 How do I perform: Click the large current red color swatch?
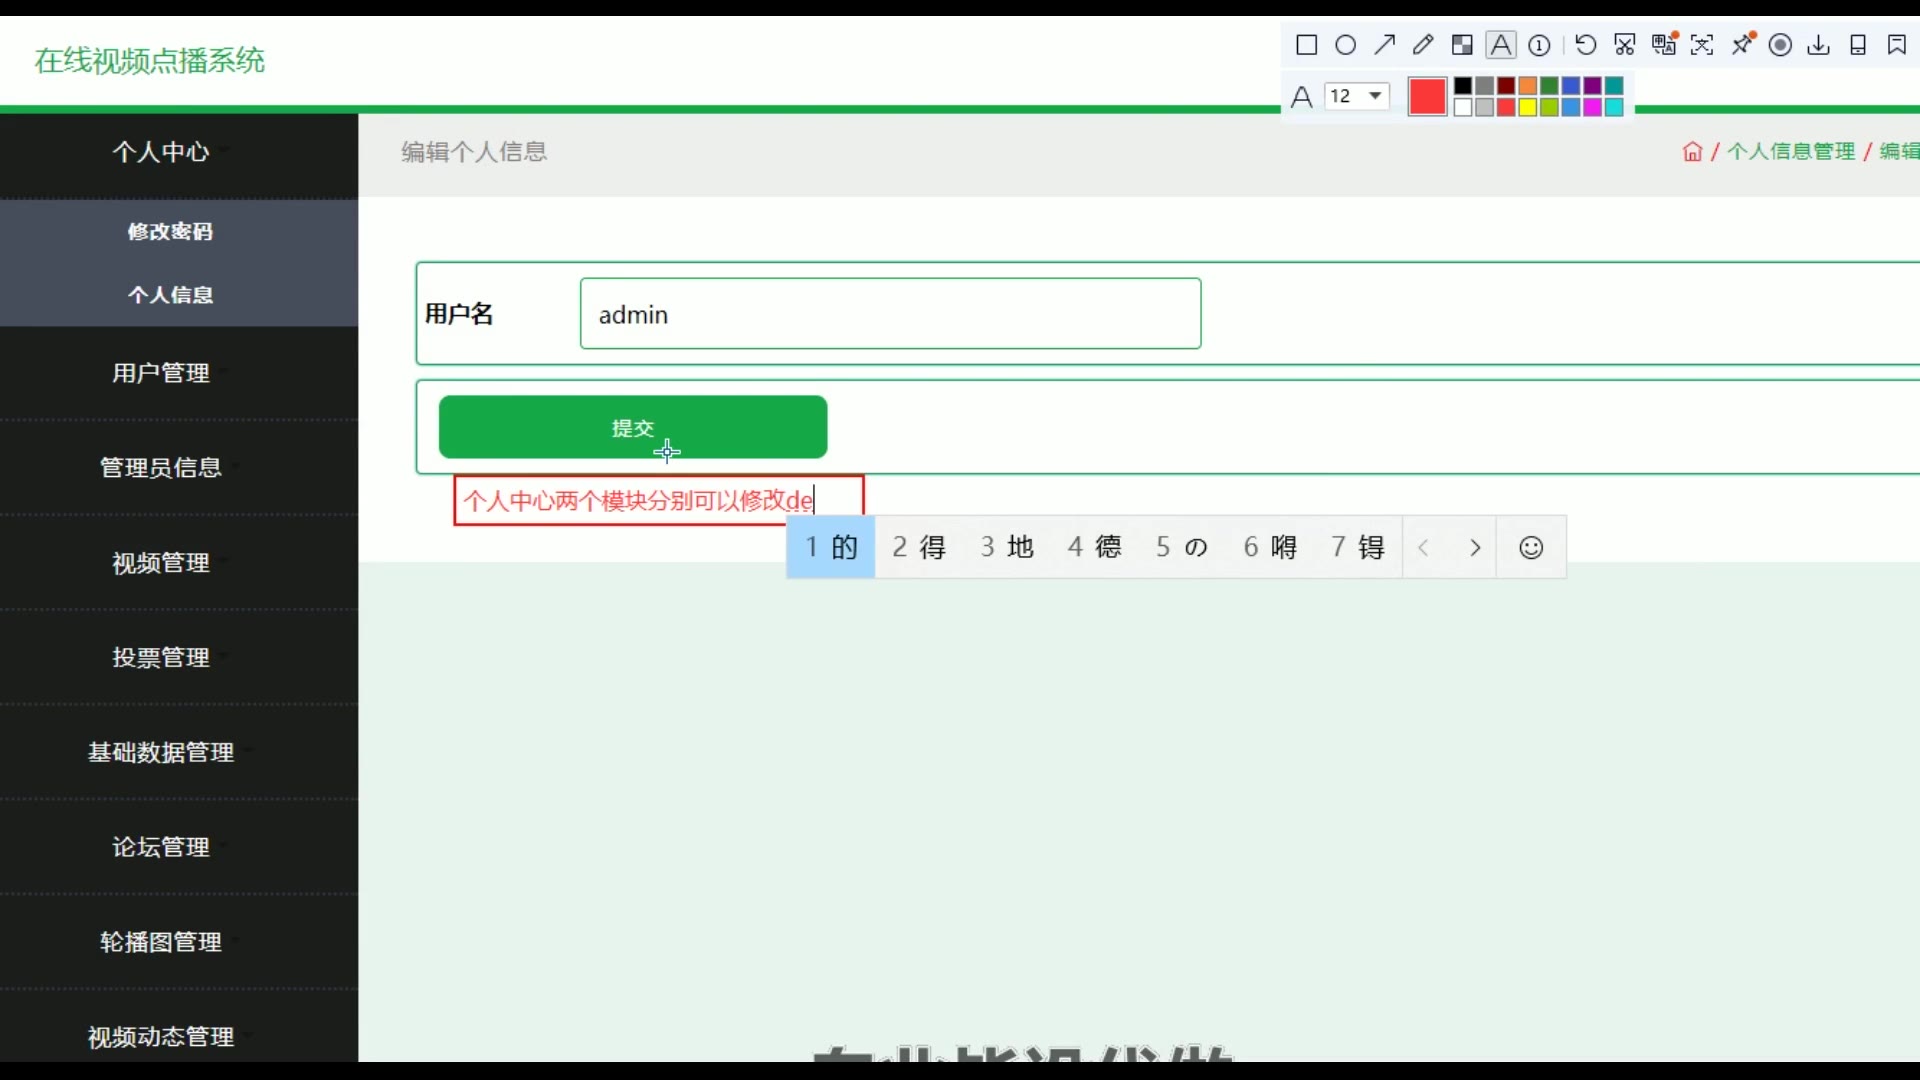(1427, 96)
